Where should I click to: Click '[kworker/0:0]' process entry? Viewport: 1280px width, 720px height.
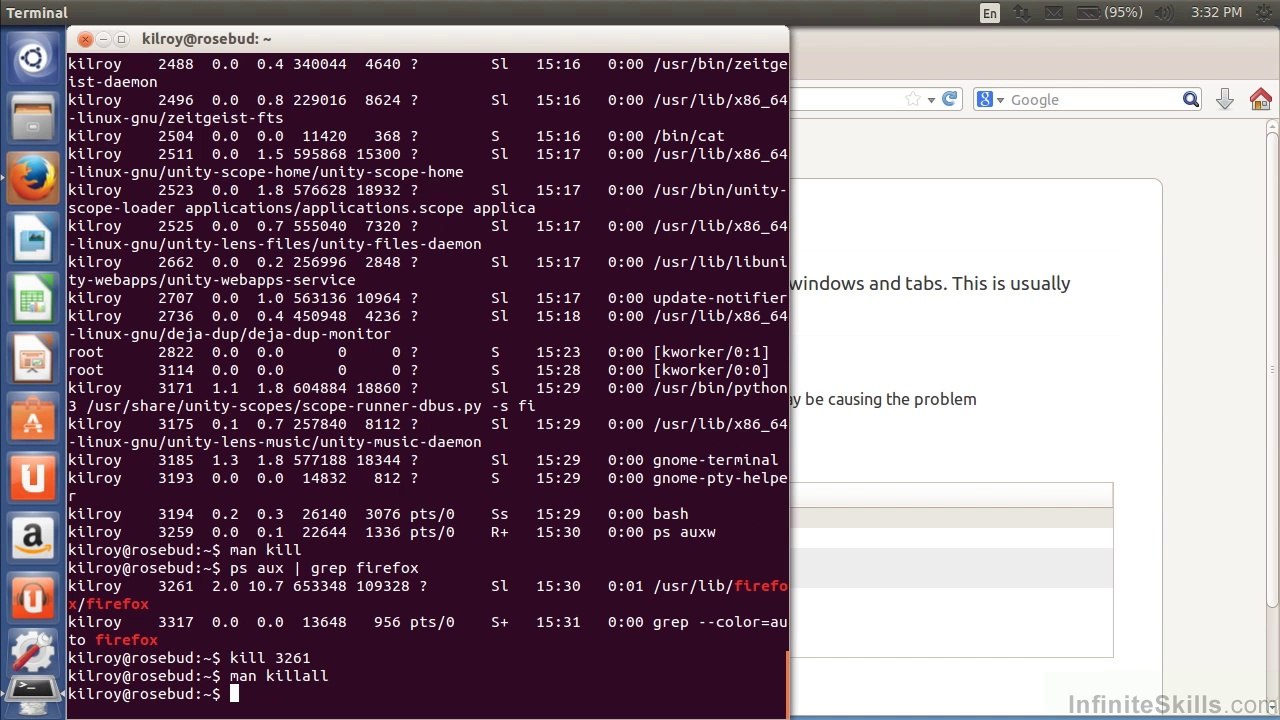[x=711, y=370]
